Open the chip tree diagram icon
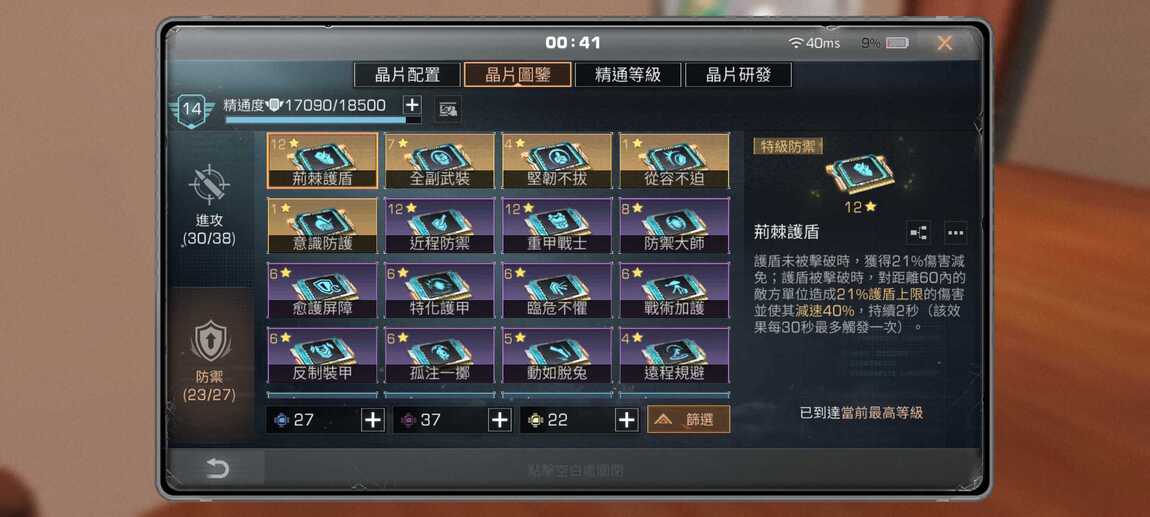 (x=918, y=232)
